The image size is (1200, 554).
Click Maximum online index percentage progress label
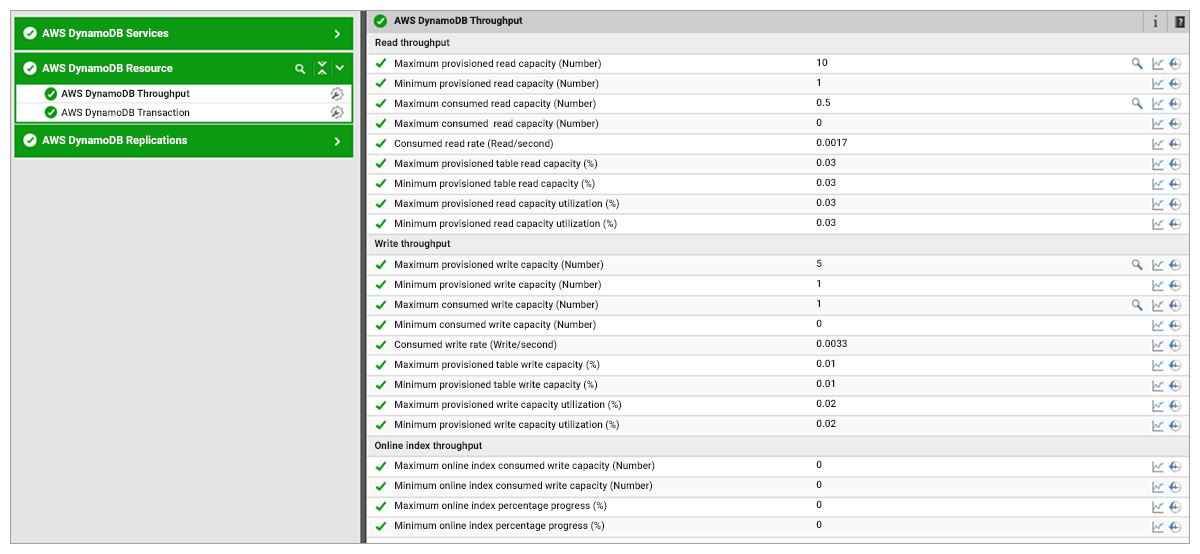coord(501,506)
